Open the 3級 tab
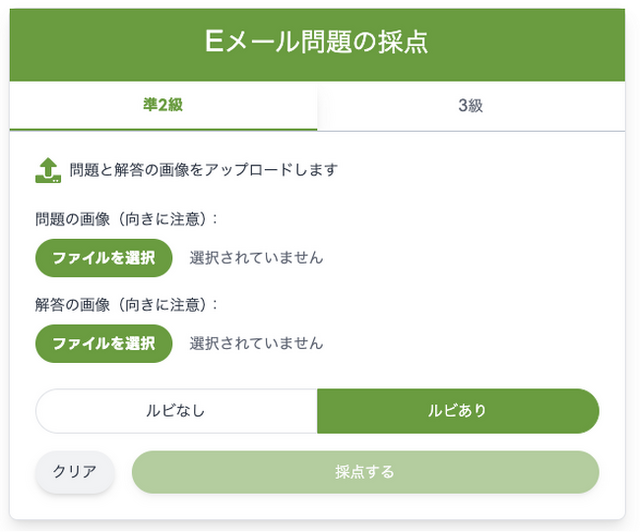Screen dimensions: 640x532 point(470,106)
